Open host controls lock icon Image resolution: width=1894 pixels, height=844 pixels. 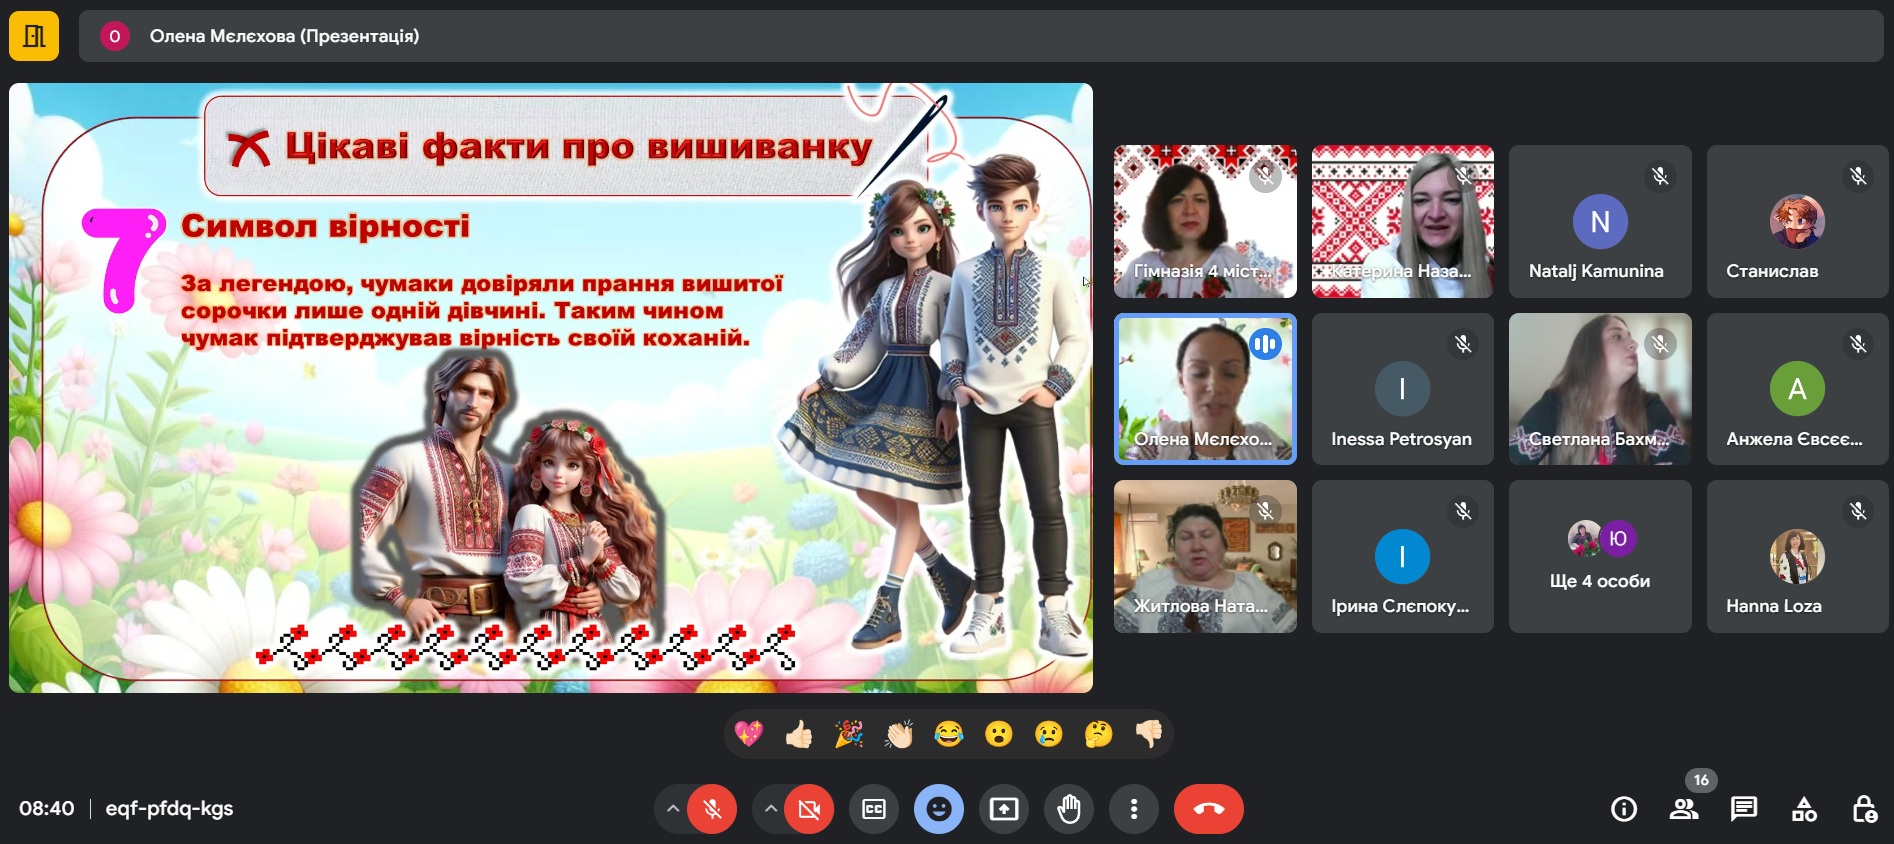tap(1864, 809)
